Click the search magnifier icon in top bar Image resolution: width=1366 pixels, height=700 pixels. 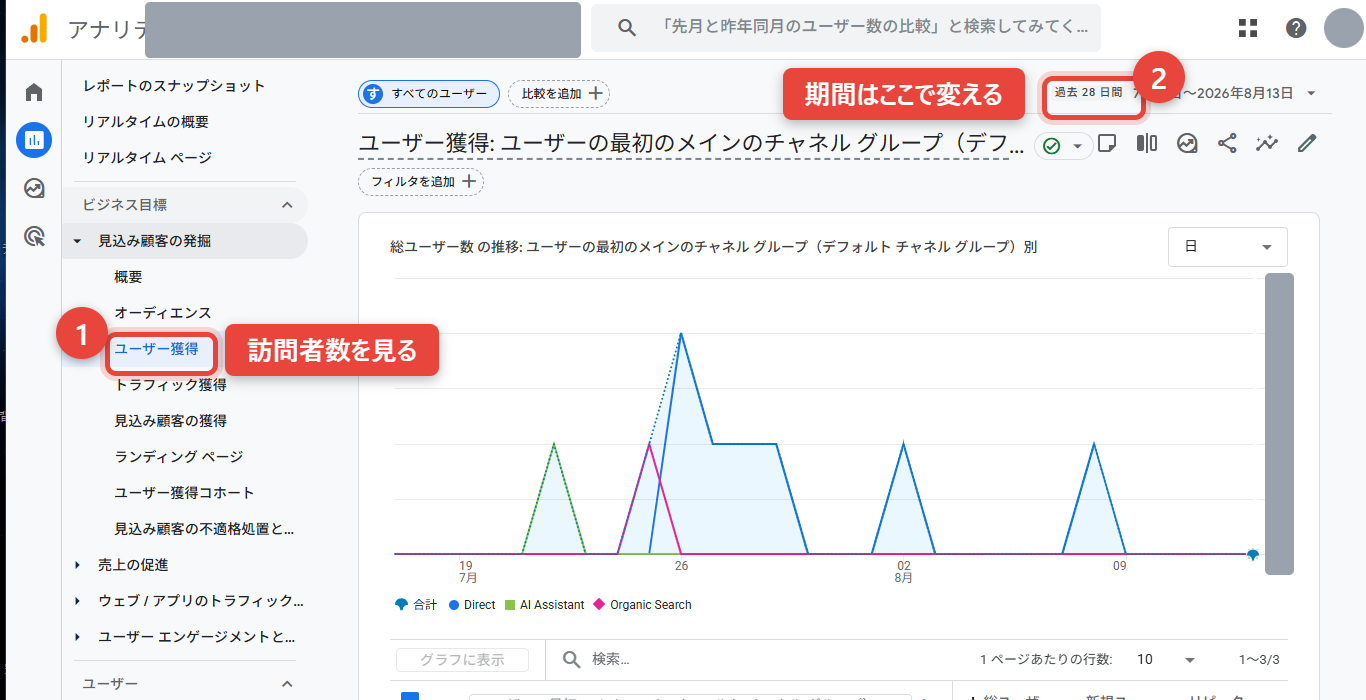point(627,28)
